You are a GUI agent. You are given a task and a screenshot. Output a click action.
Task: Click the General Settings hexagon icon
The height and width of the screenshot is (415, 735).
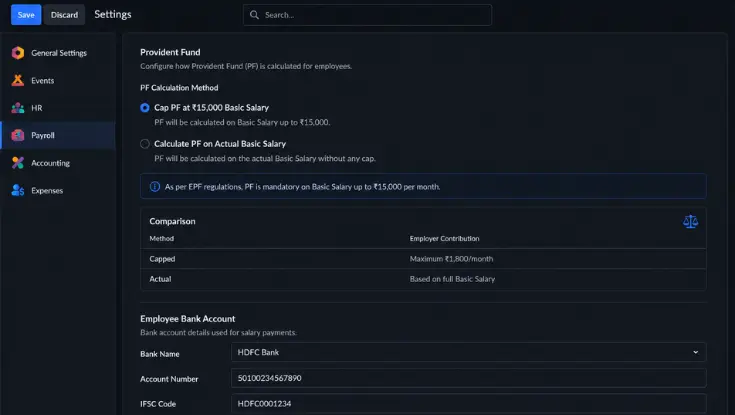(18, 53)
